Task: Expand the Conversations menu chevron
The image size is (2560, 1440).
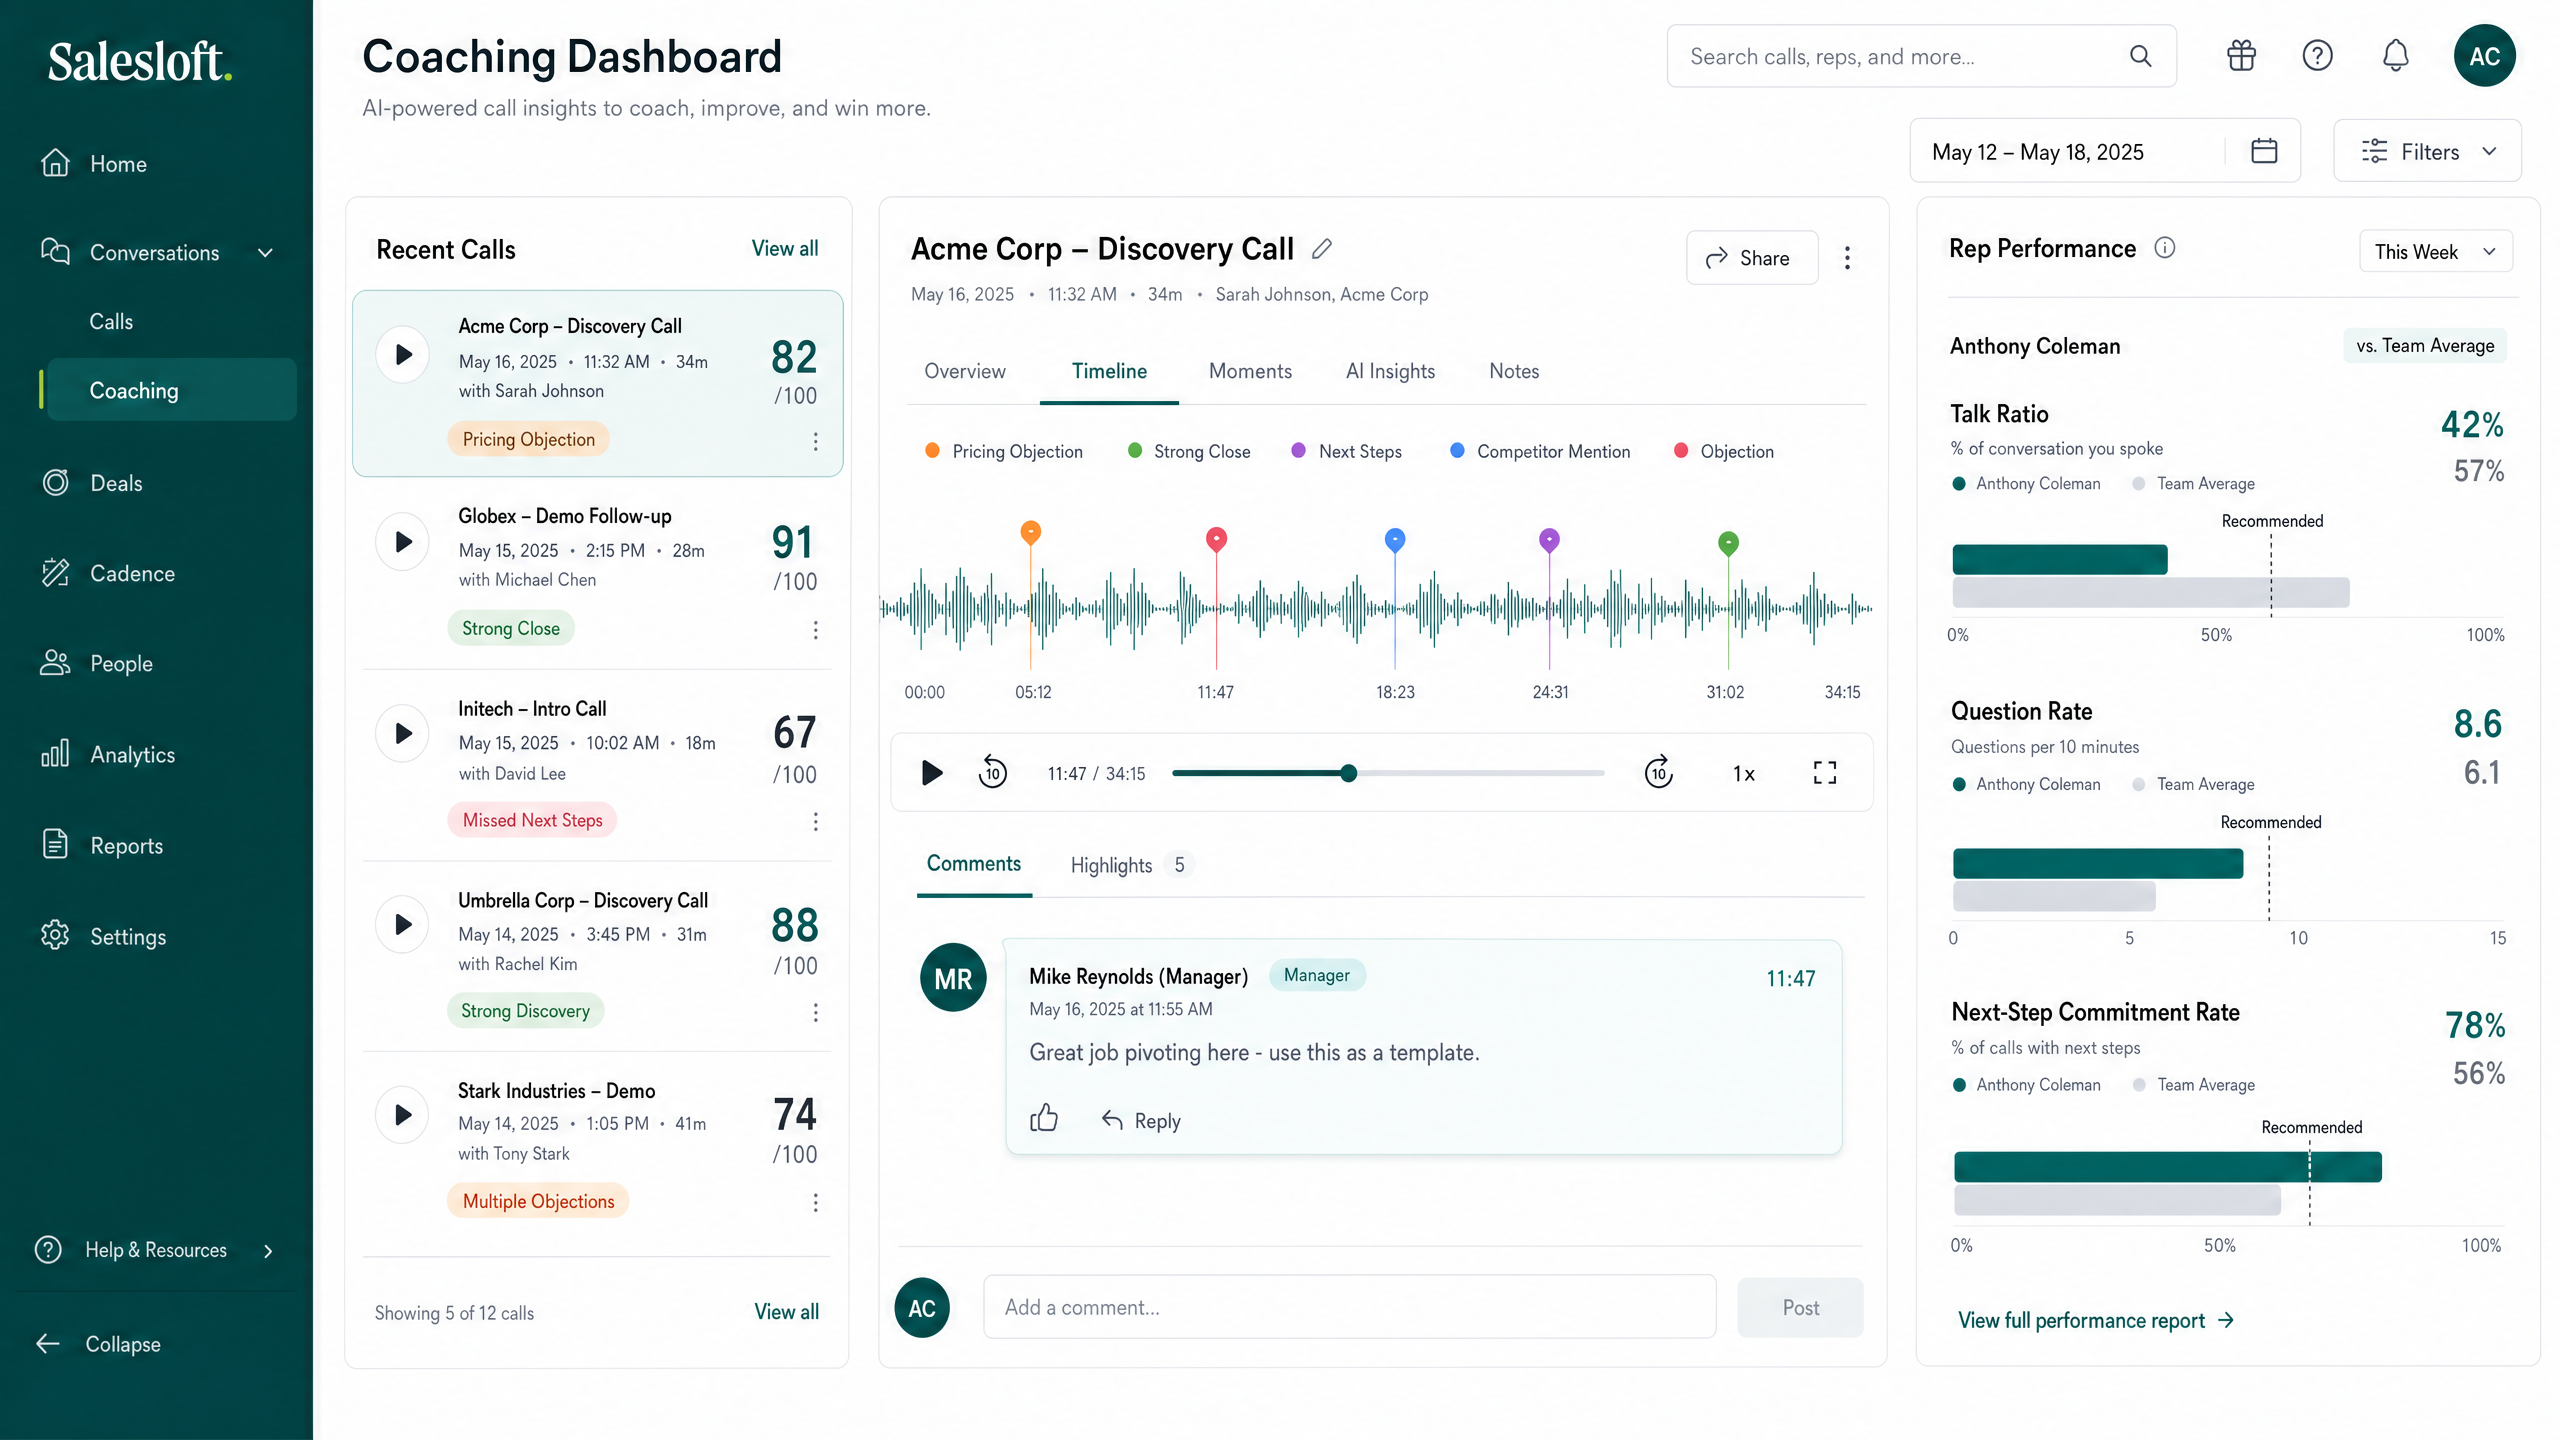Action: click(265, 253)
